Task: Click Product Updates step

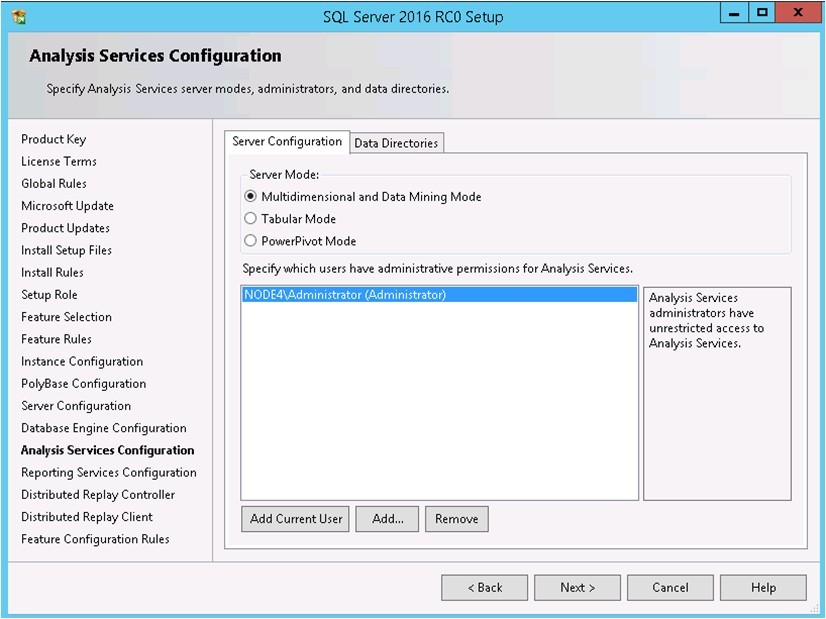Action: click(65, 228)
